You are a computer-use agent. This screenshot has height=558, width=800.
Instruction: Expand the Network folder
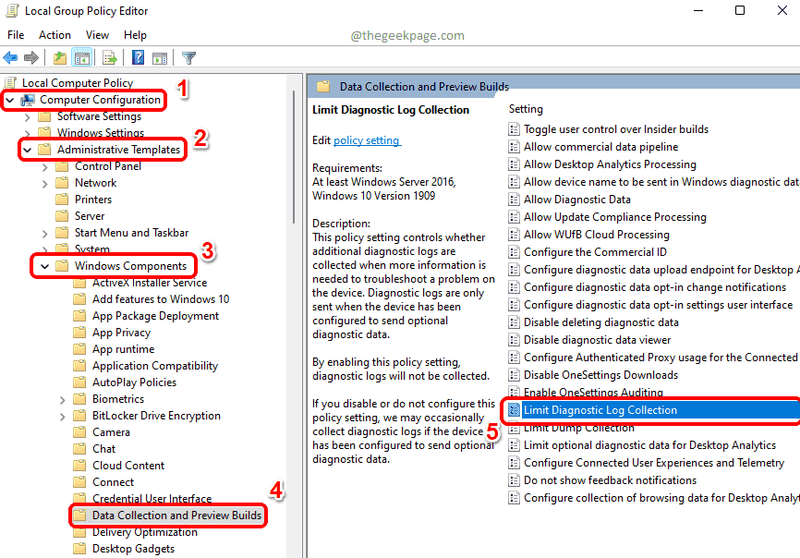point(45,184)
